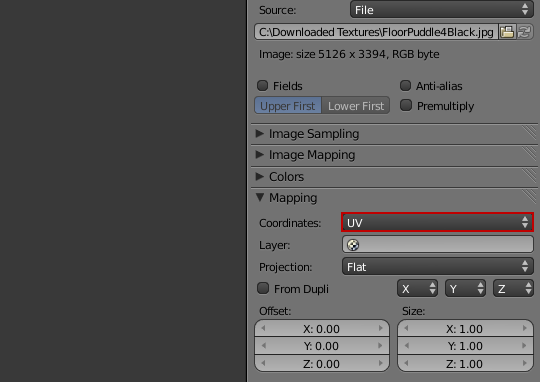Click the Offset X value field
This screenshot has width=540, height=382.
322,329
